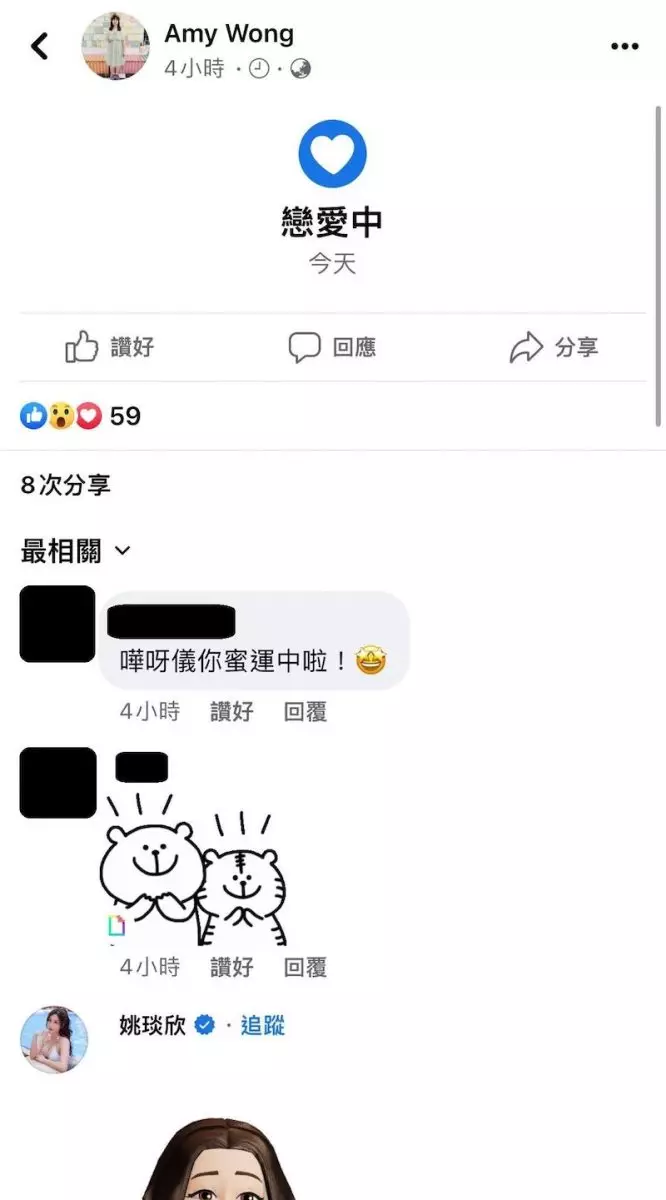666x1200 pixels.
Task: View reactions via the like-wow-love emoji cluster
Action: coord(61,416)
